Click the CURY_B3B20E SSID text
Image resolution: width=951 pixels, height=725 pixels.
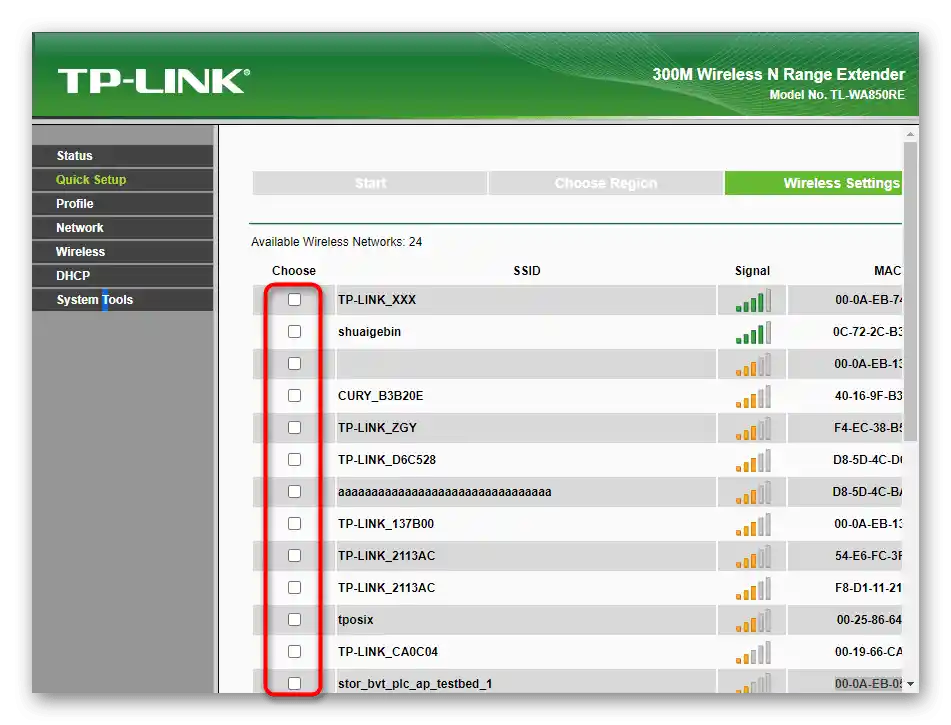[x=380, y=396]
